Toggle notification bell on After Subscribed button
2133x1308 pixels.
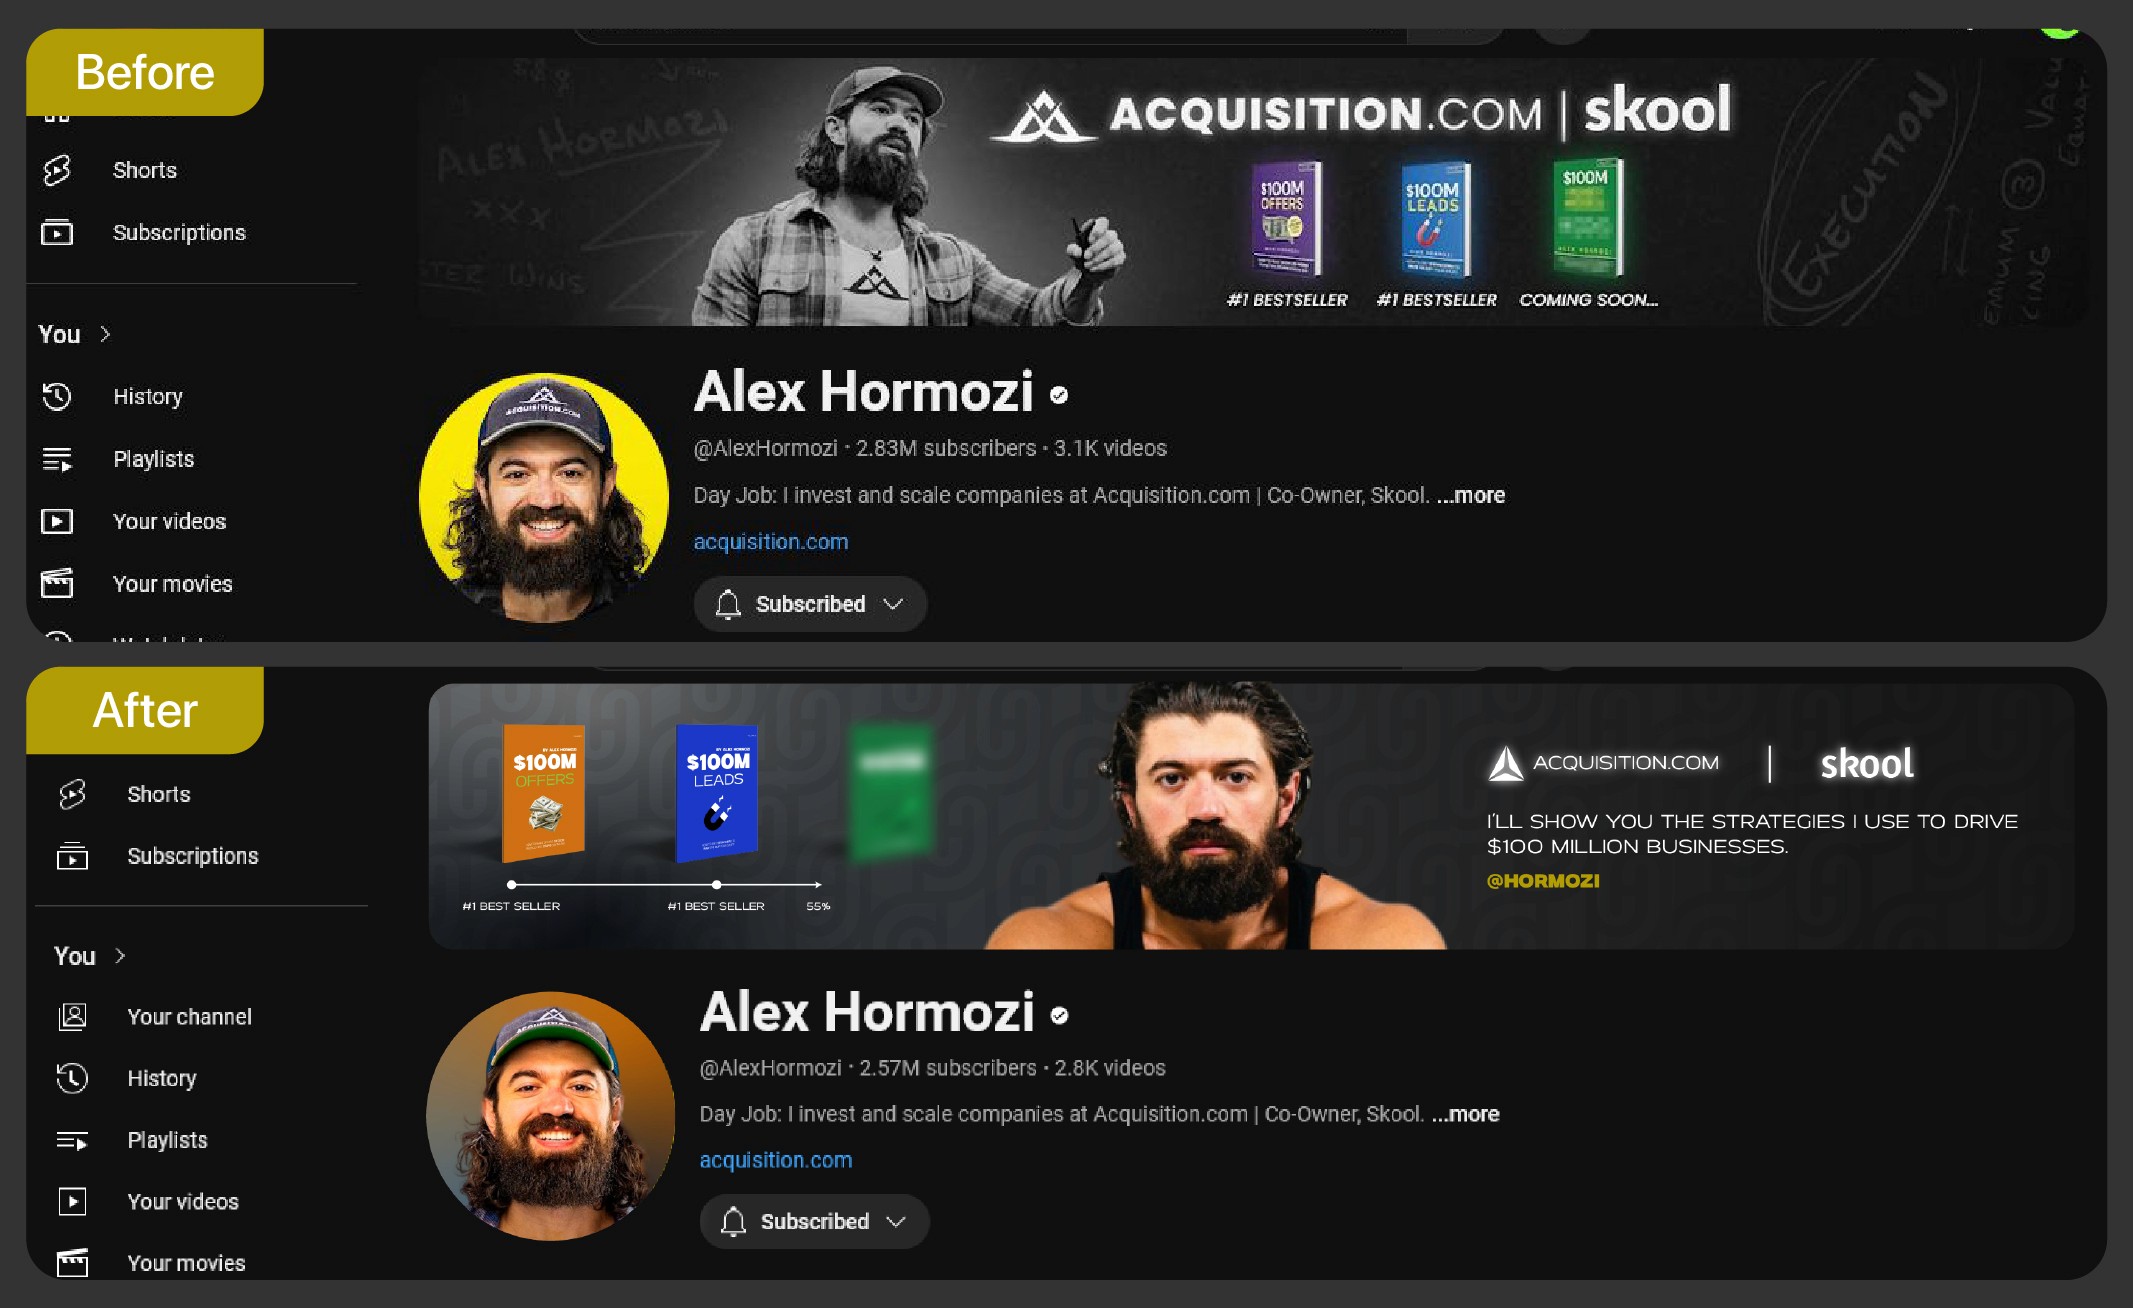pos(733,1221)
